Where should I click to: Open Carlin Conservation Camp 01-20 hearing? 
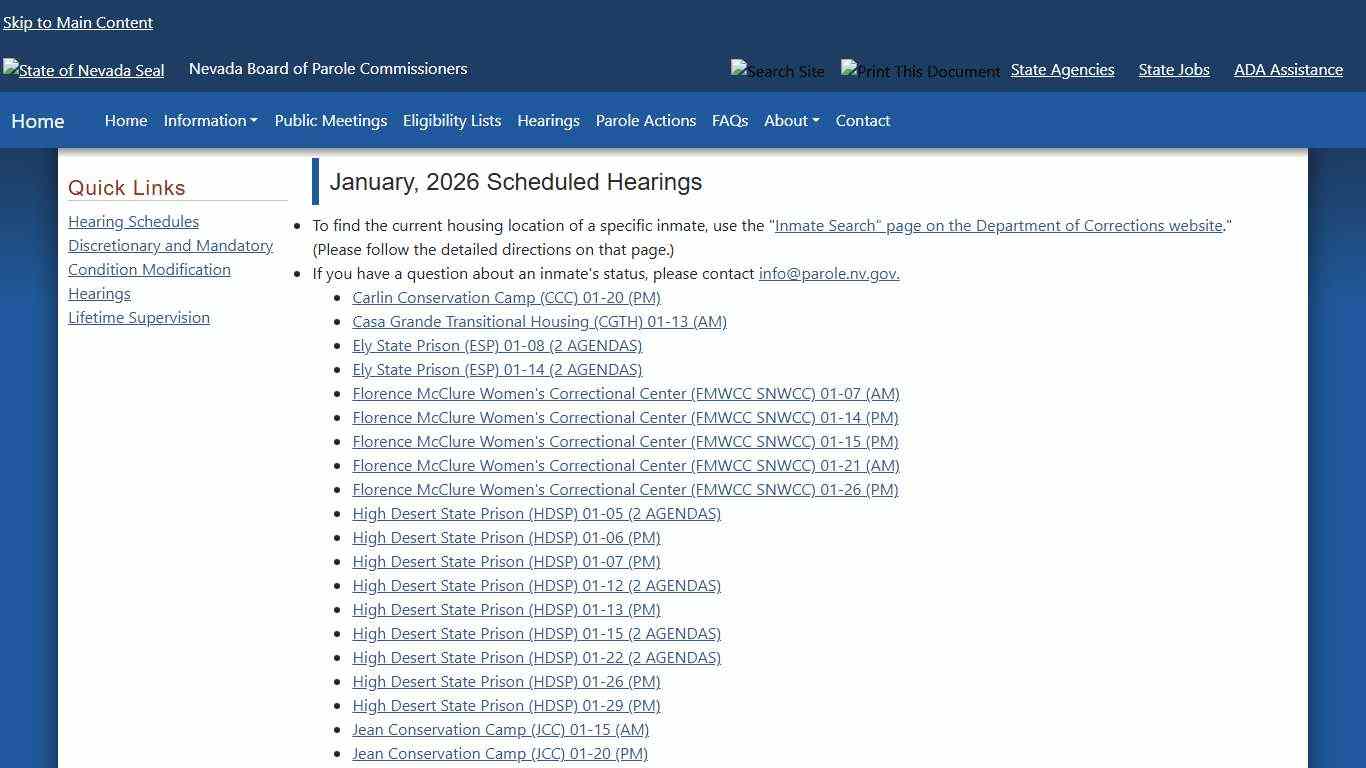click(506, 297)
